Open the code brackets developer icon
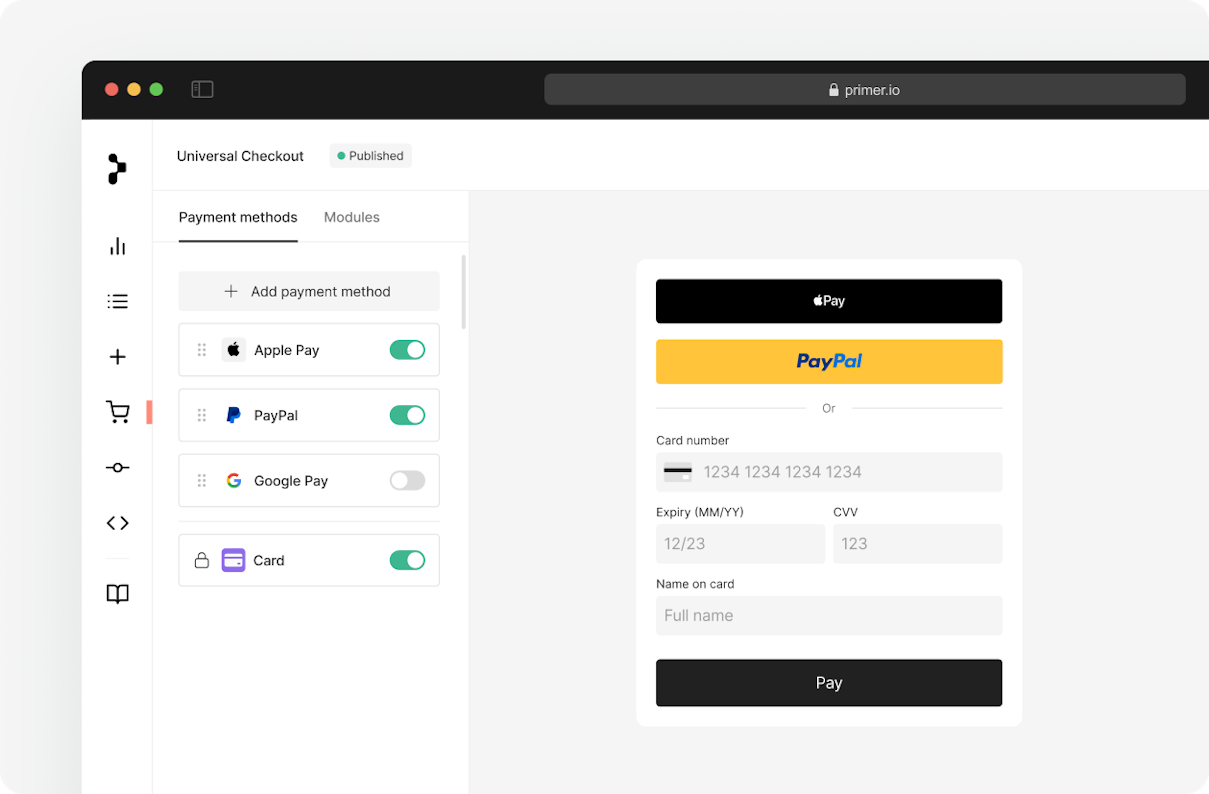The width and height of the screenshot is (1209, 794). 118,523
